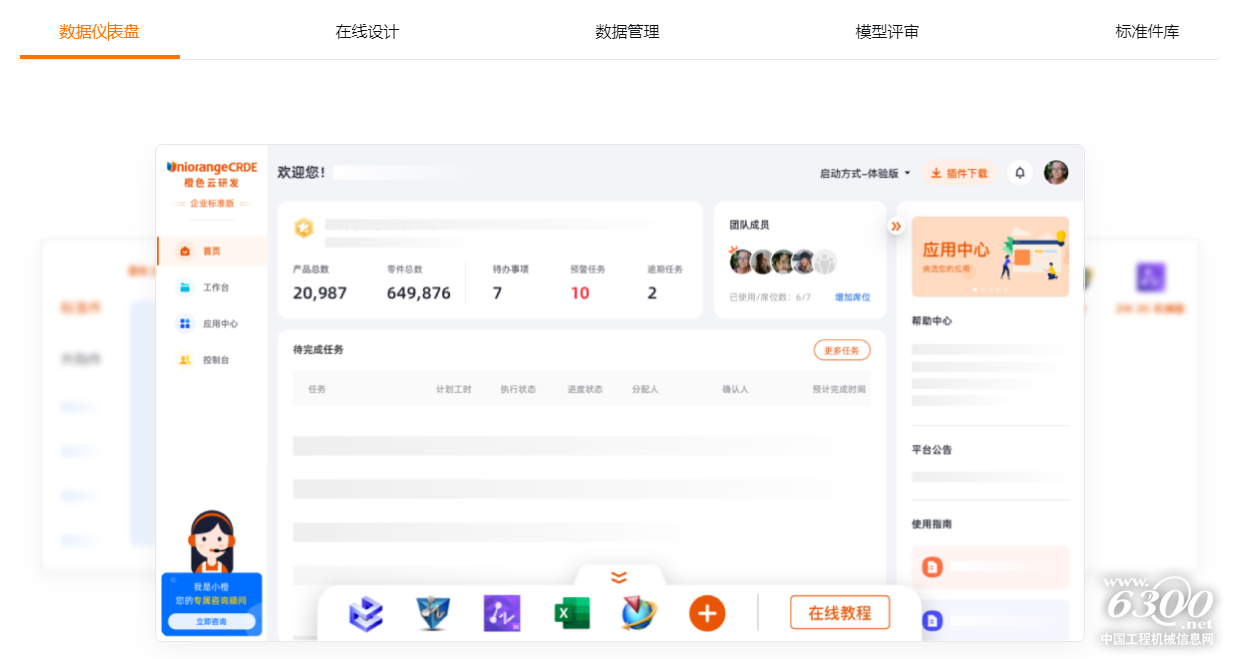Click the user avatar in header
The width and height of the screenshot is (1235, 659).
[1056, 173]
